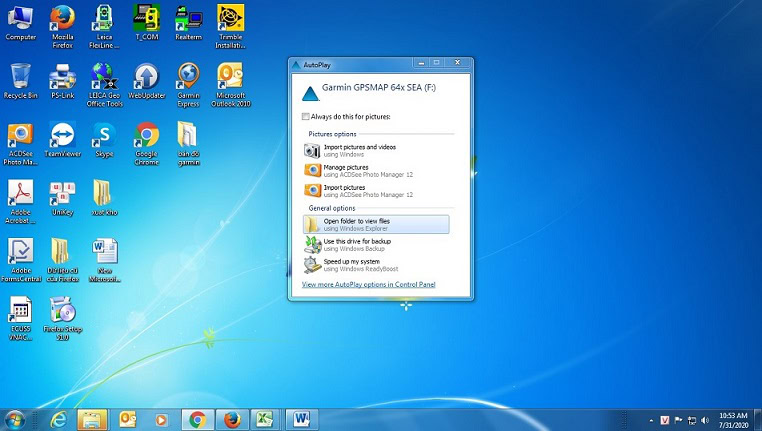The width and height of the screenshot is (762, 431).
Task: Select the ACDSee Photo Manager desktop shortcut
Action: pyautogui.click(x=20, y=144)
